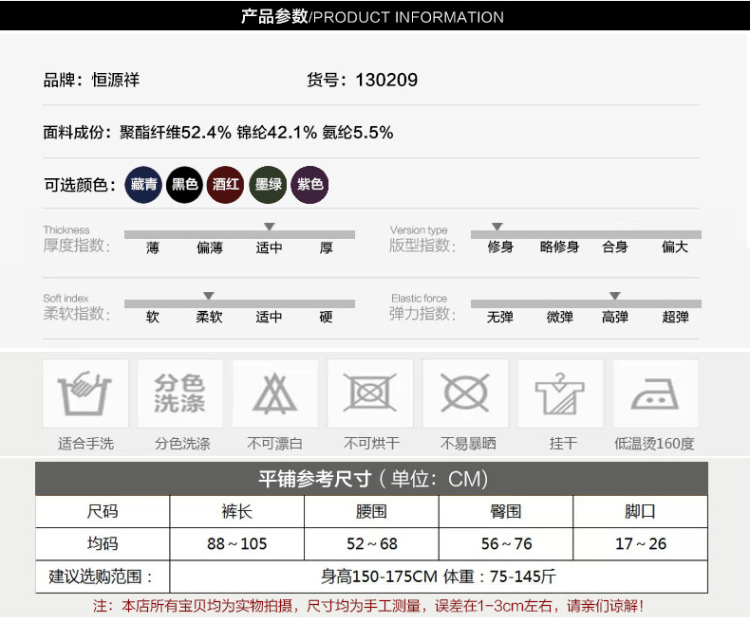Click the do-not-bleach triangle icon
The width and height of the screenshot is (750, 622).
coord(275,393)
